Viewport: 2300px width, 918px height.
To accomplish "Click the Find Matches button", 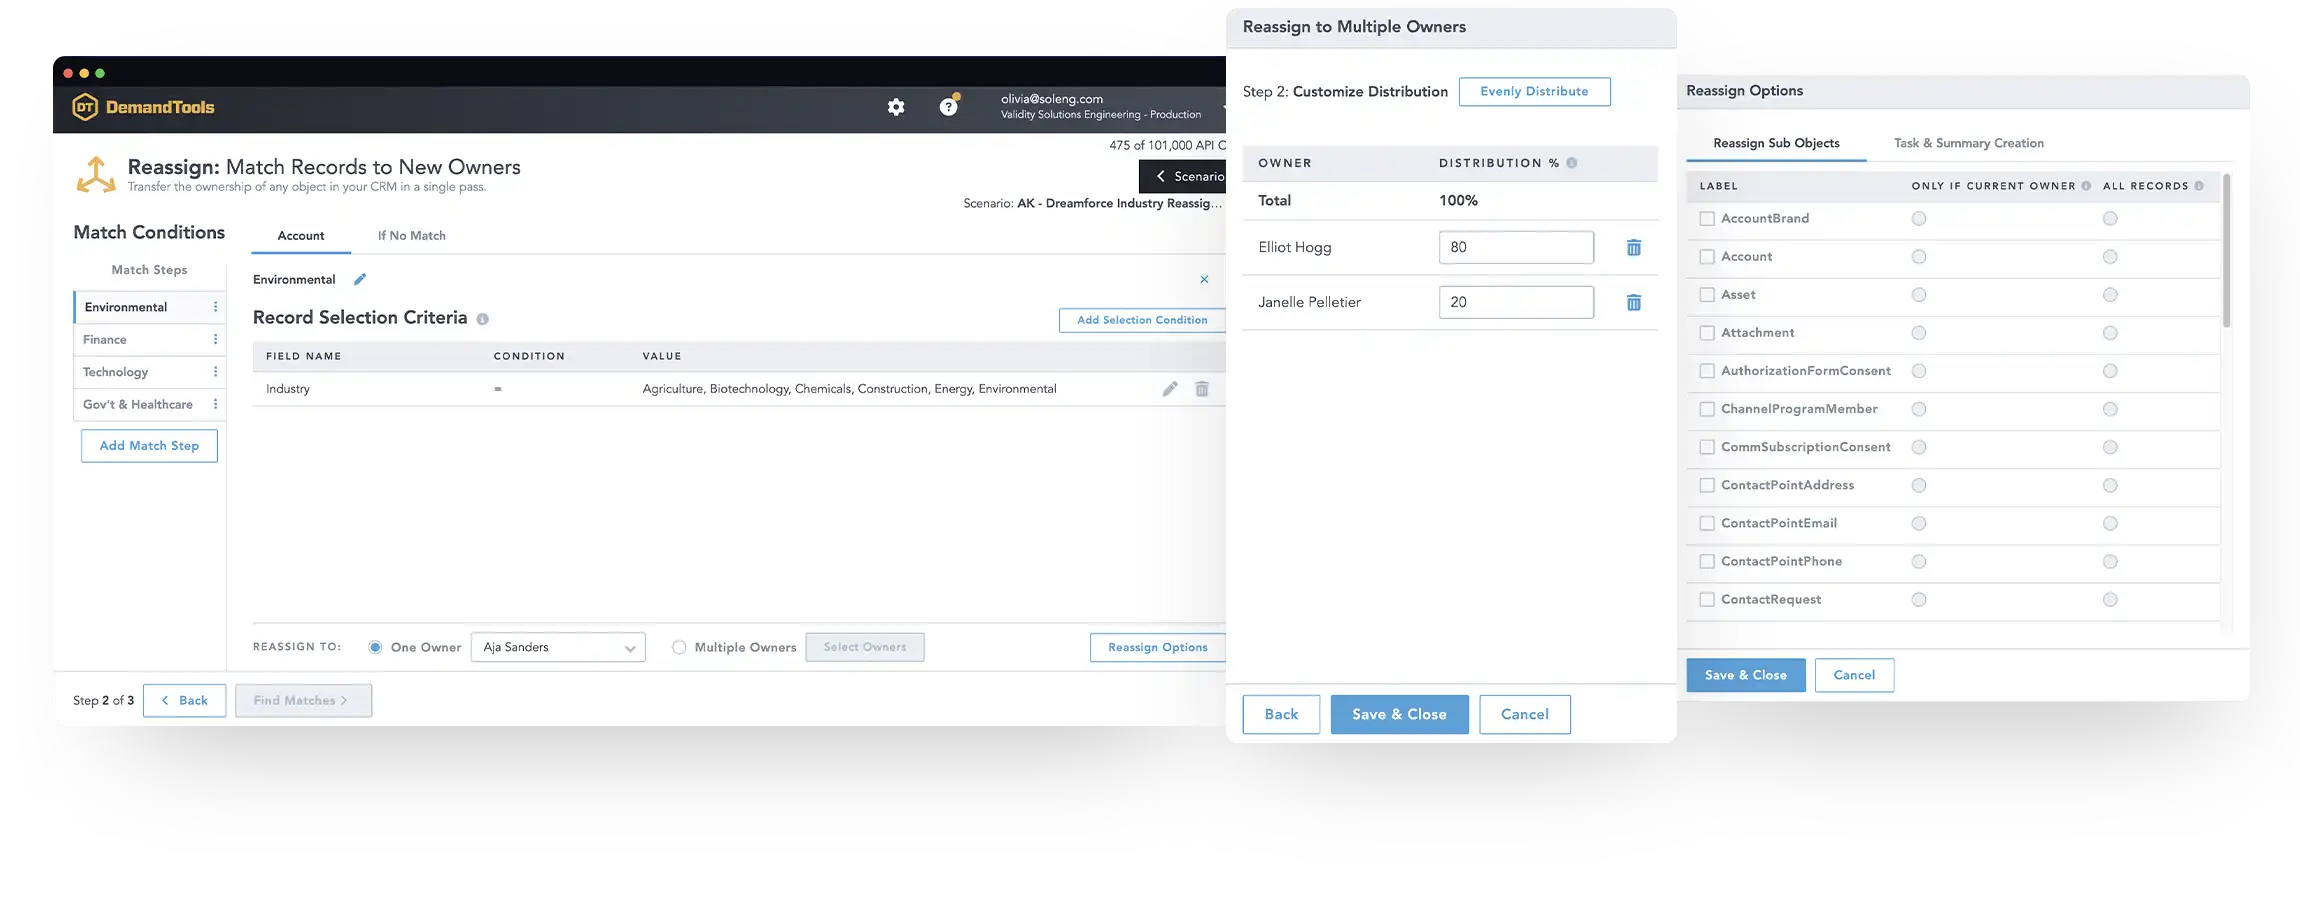I will [304, 700].
